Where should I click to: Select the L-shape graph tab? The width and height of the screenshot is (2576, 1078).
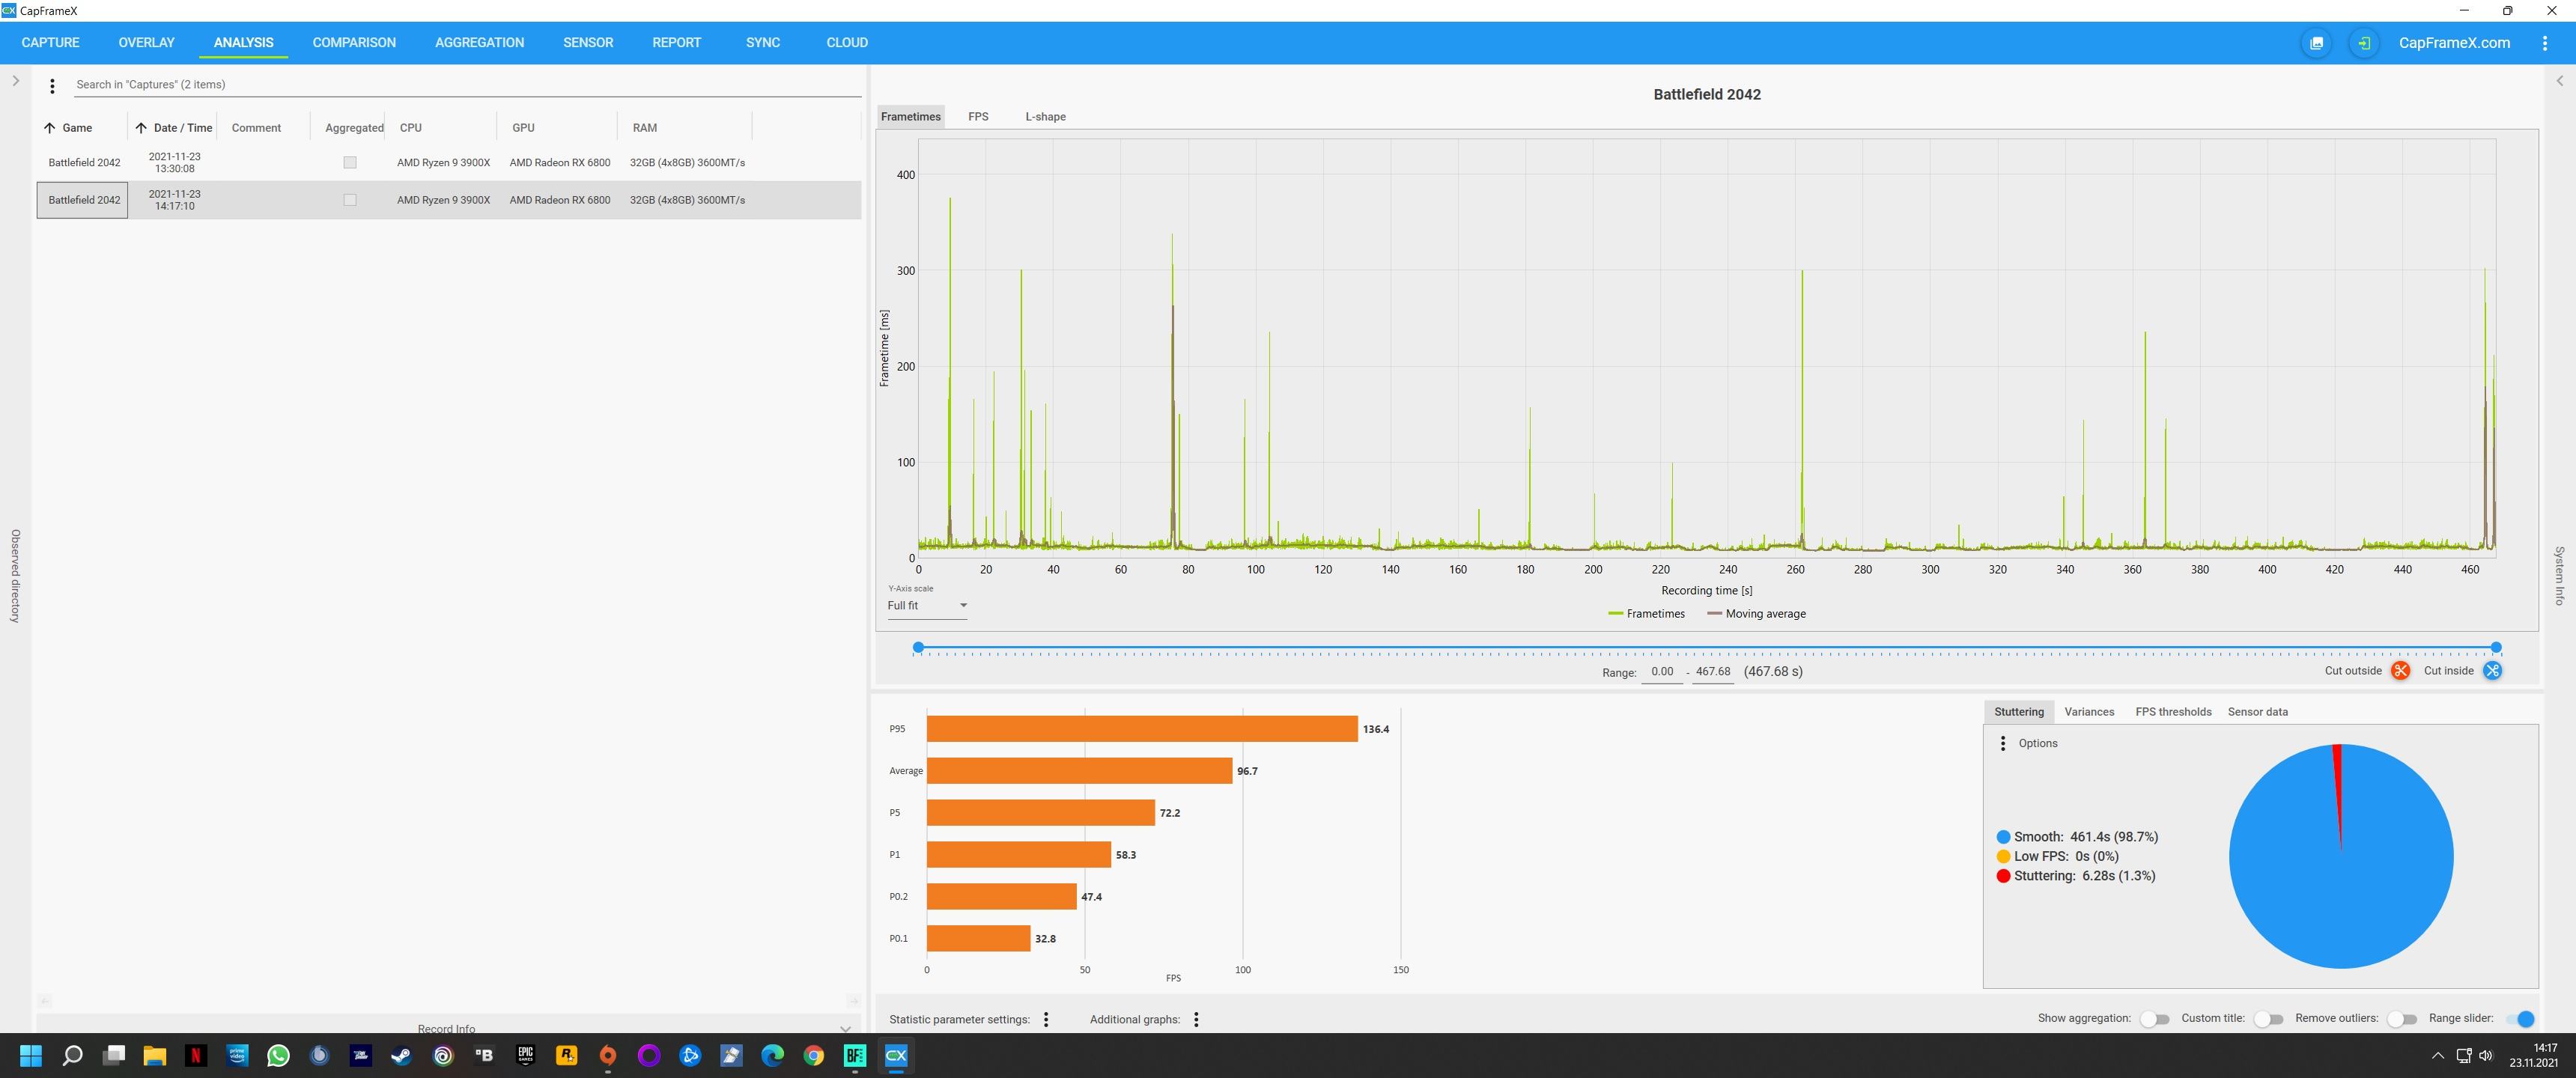[1045, 117]
